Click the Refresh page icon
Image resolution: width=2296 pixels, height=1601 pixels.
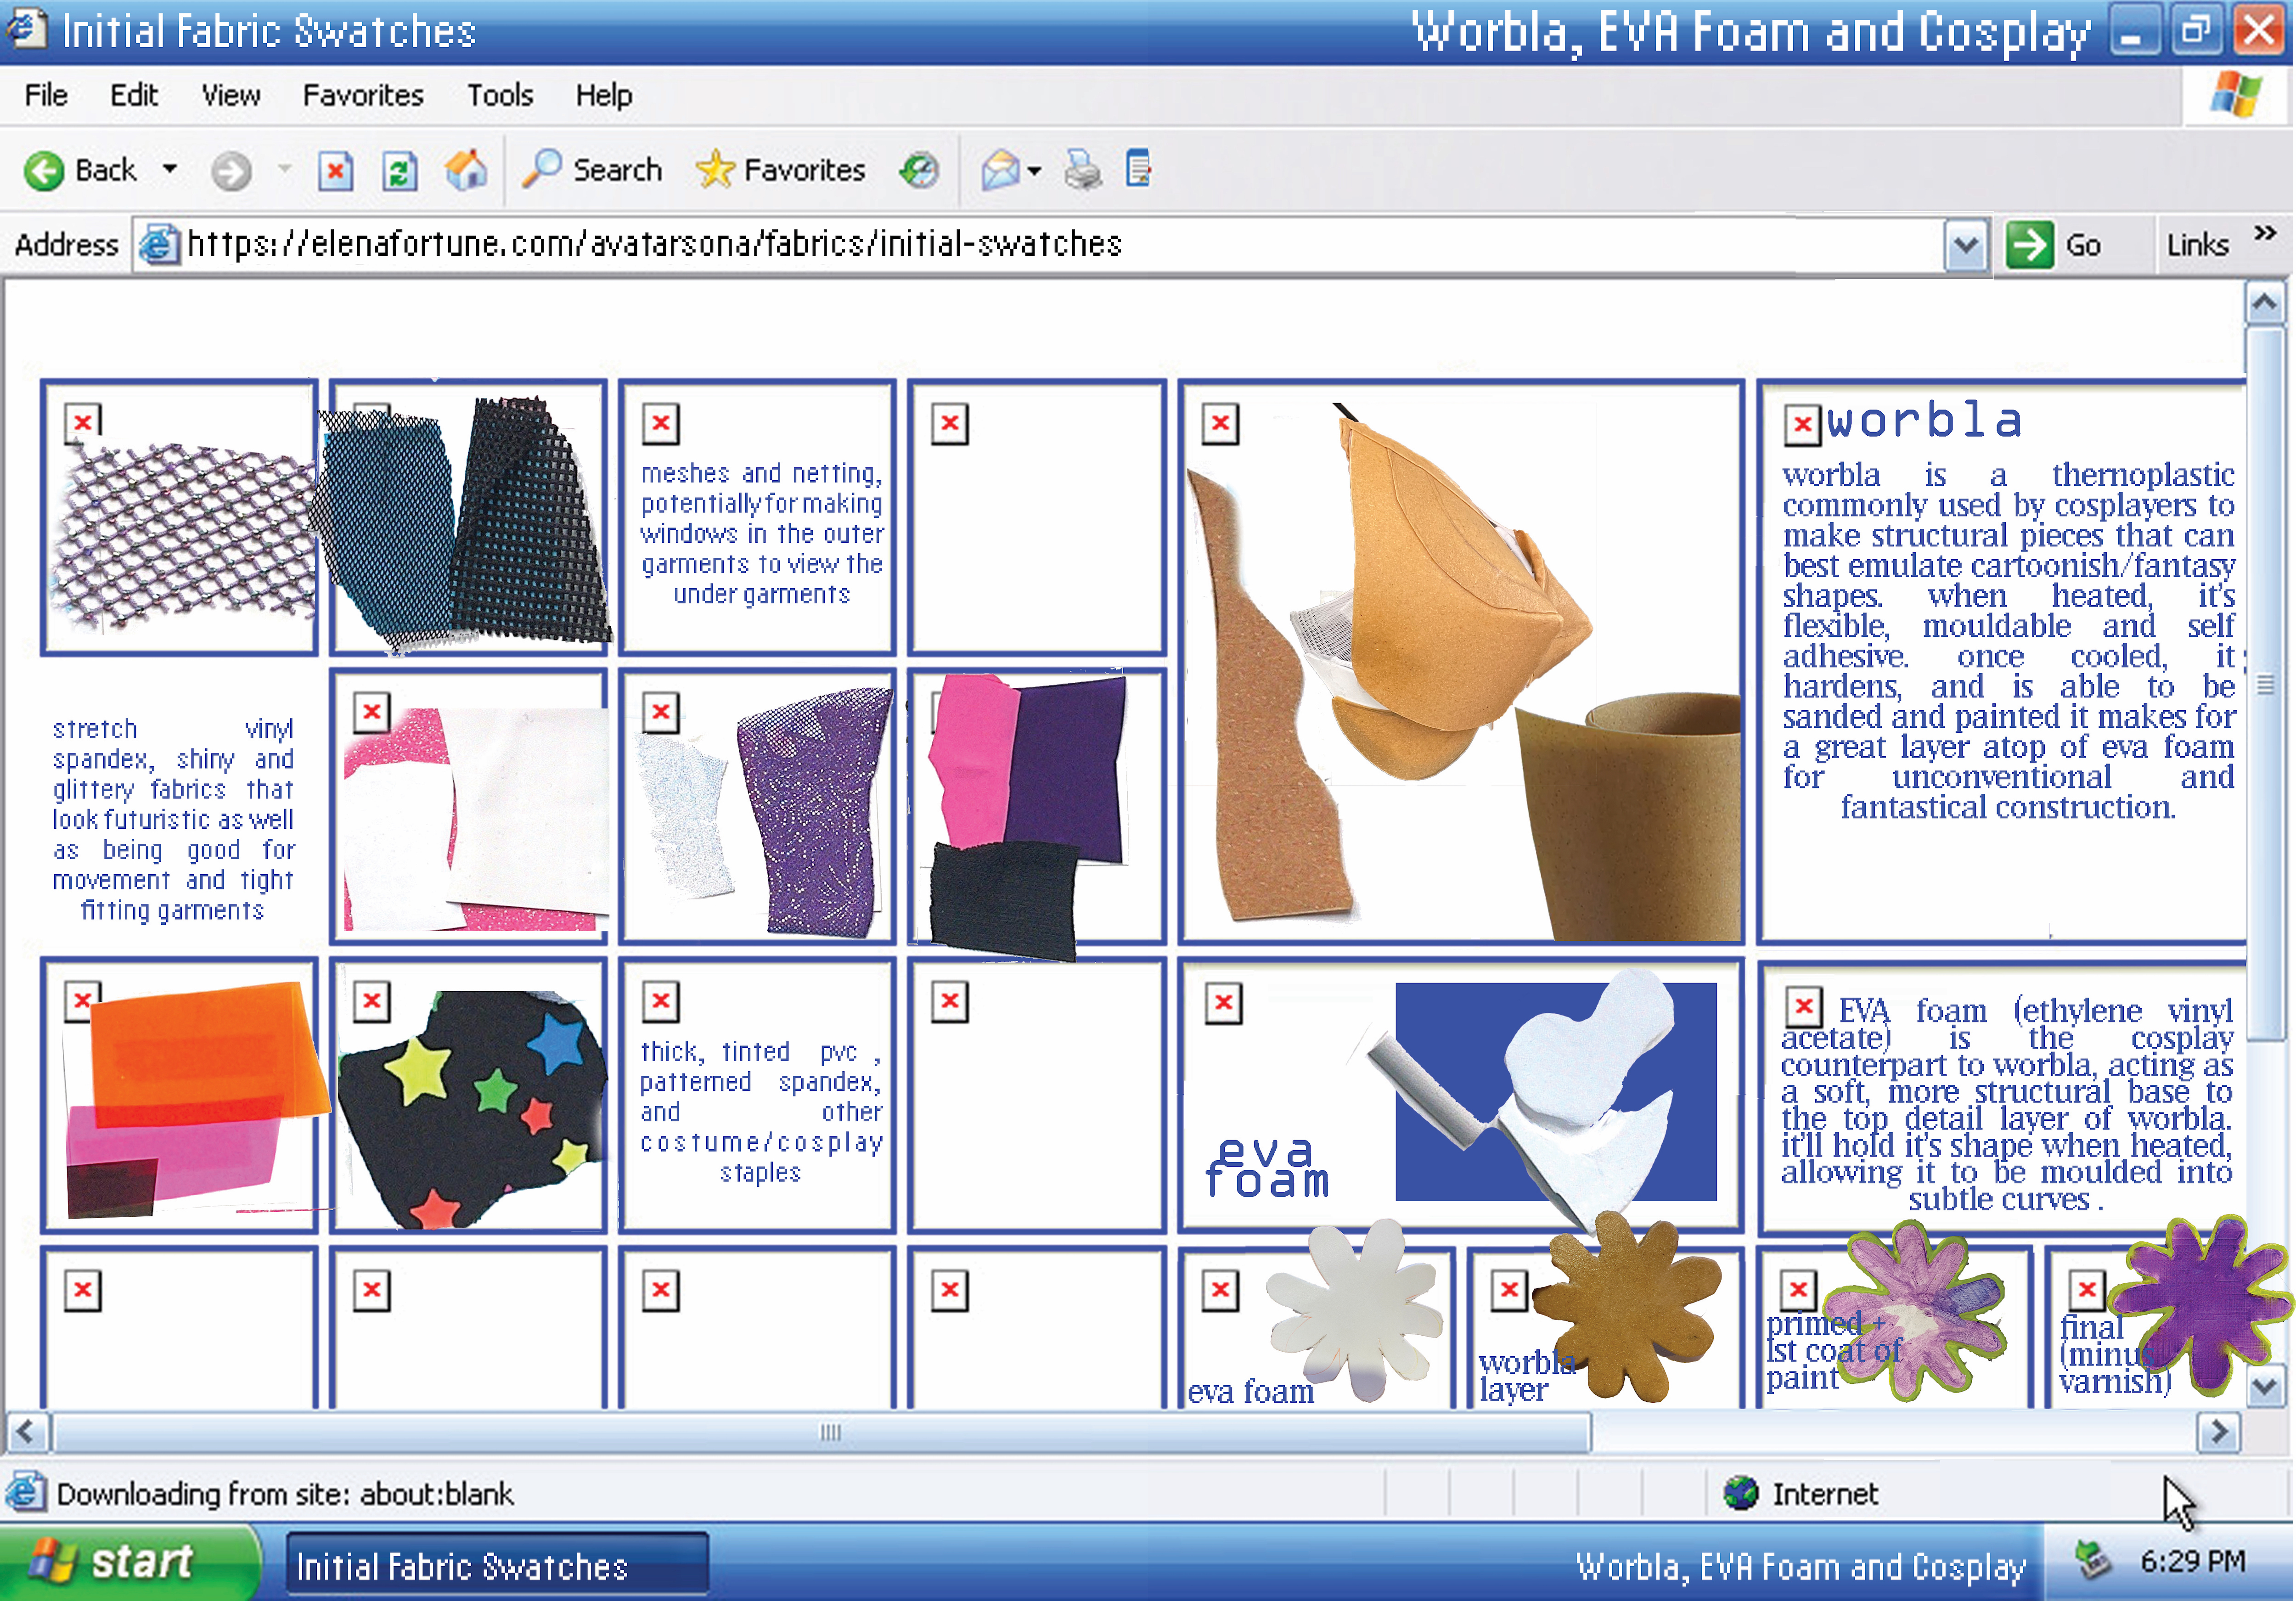(x=400, y=171)
